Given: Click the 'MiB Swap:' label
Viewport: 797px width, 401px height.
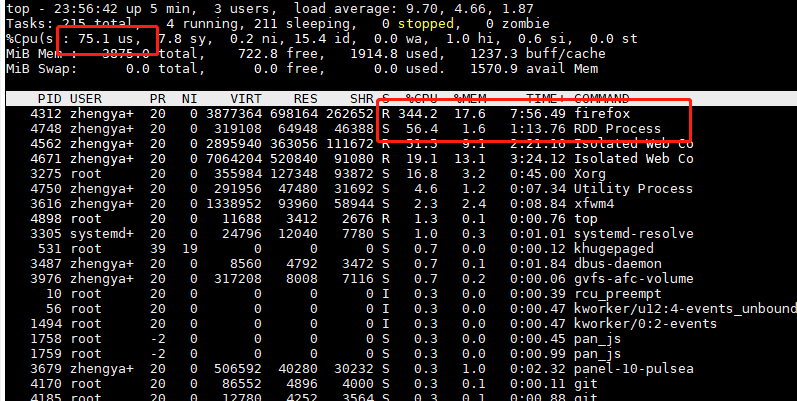Looking at the screenshot, I should click(x=42, y=69).
